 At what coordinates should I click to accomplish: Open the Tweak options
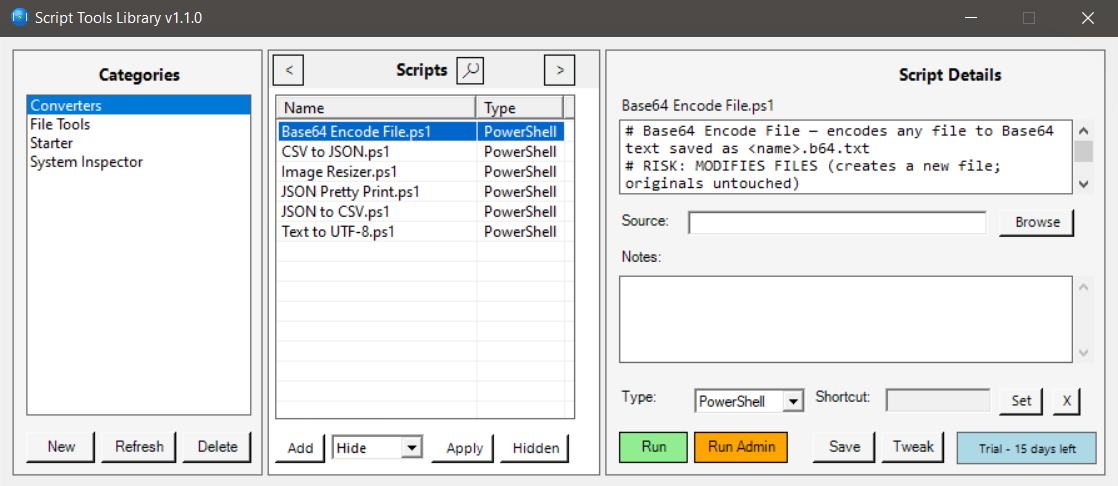pyautogui.click(x=913, y=447)
